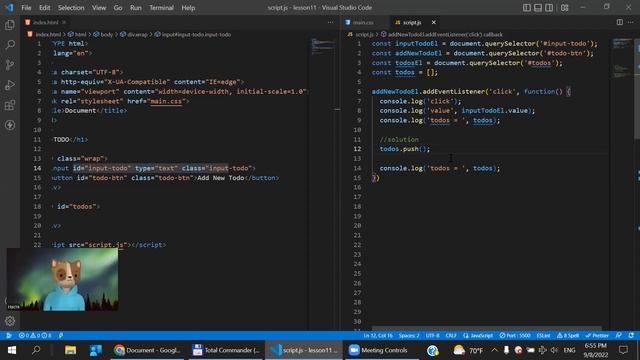Expand the addEventListener callback breadcrumb
Image resolution: width=640 pixels, height=360 pixels.
(442, 35)
